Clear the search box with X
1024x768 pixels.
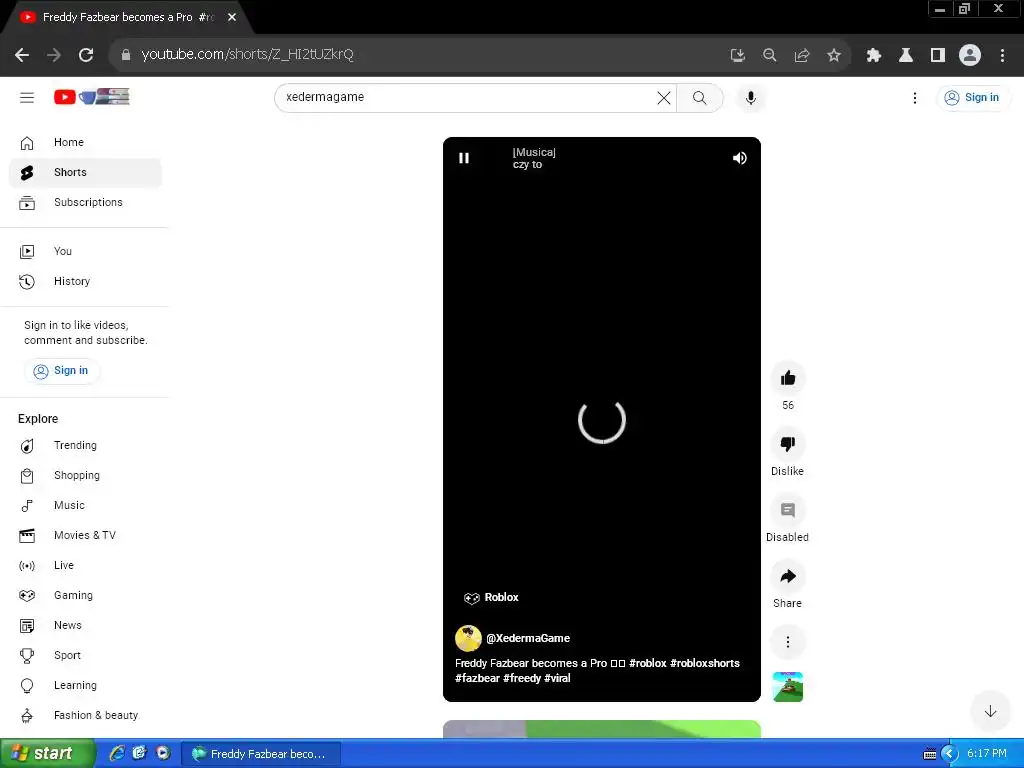pyautogui.click(x=664, y=98)
